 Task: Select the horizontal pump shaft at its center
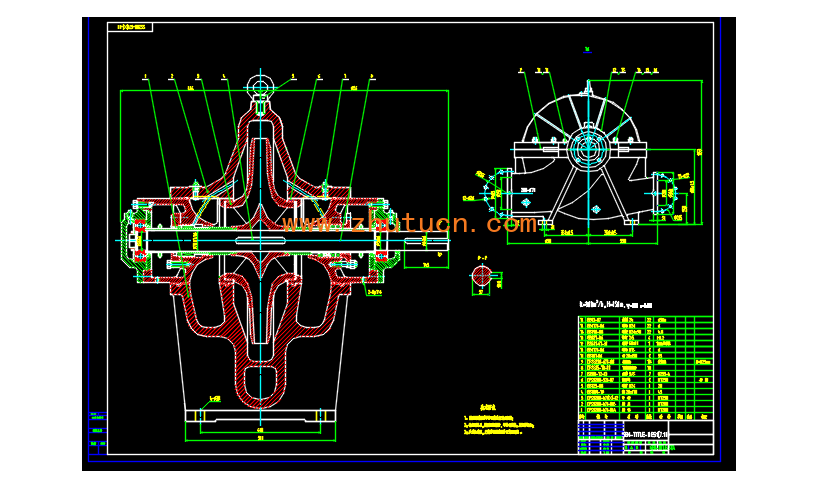click(x=259, y=240)
